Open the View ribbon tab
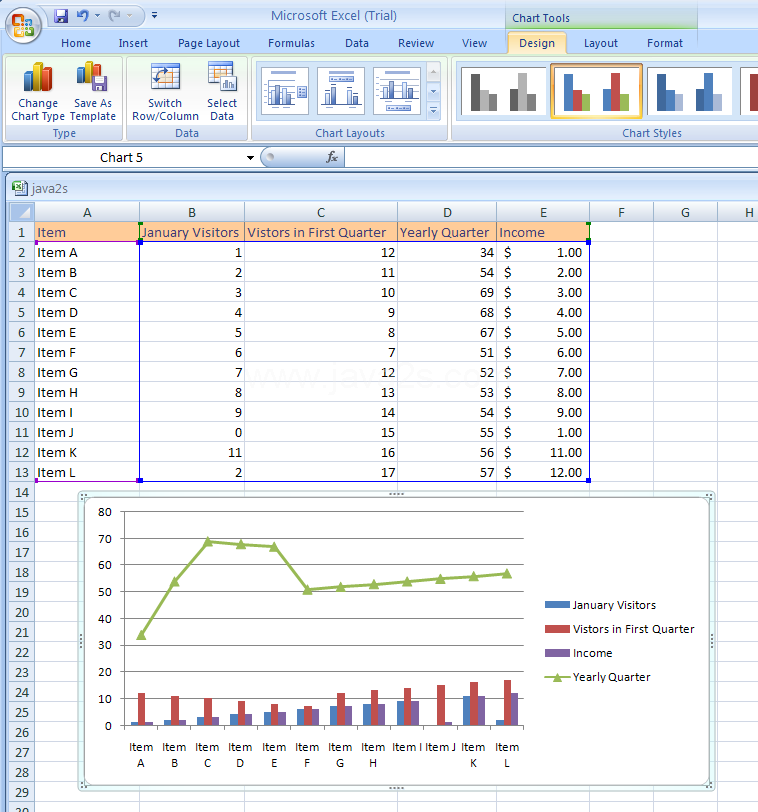The image size is (758, 812). [x=474, y=44]
